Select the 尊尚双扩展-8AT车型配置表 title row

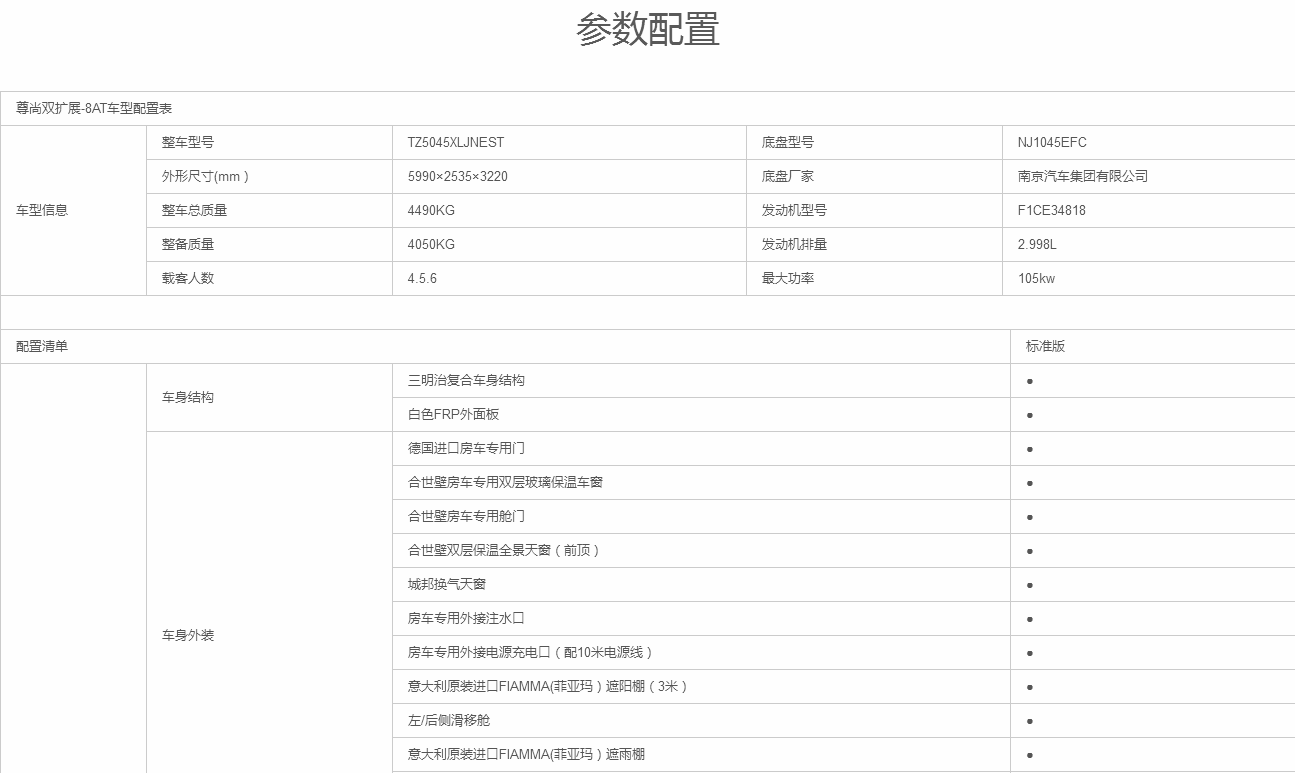(x=647, y=108)
